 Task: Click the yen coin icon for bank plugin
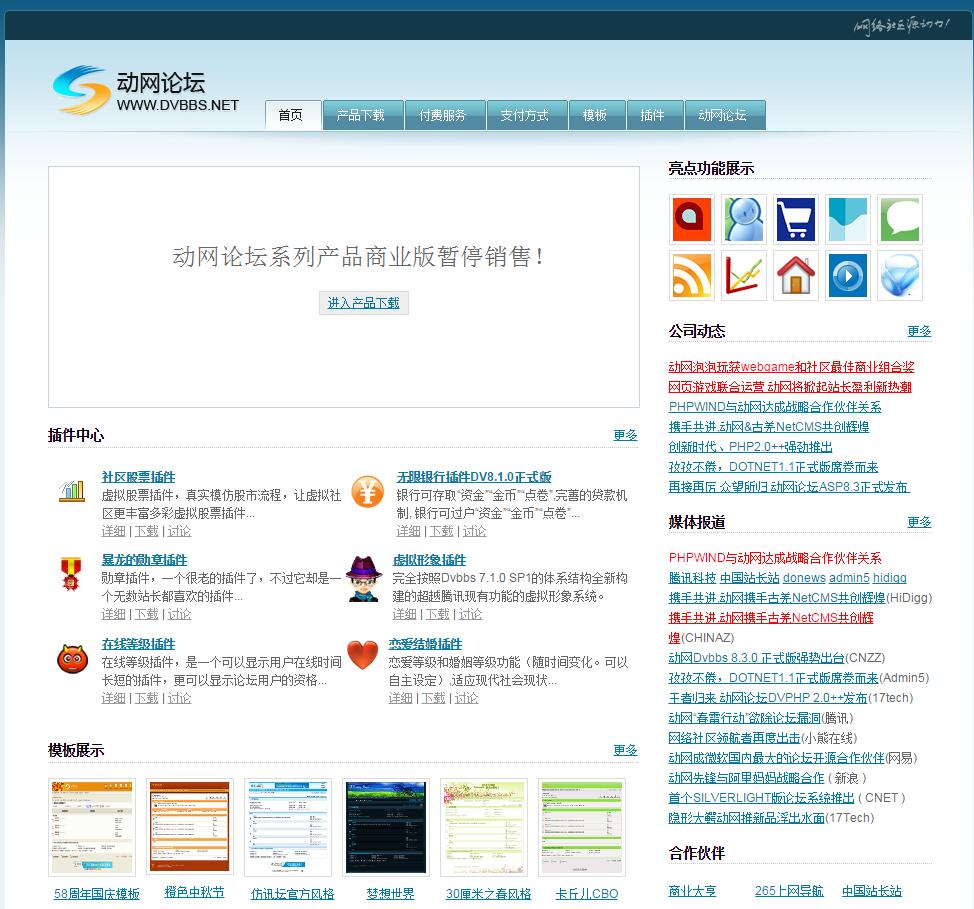(x=367, y=491)
